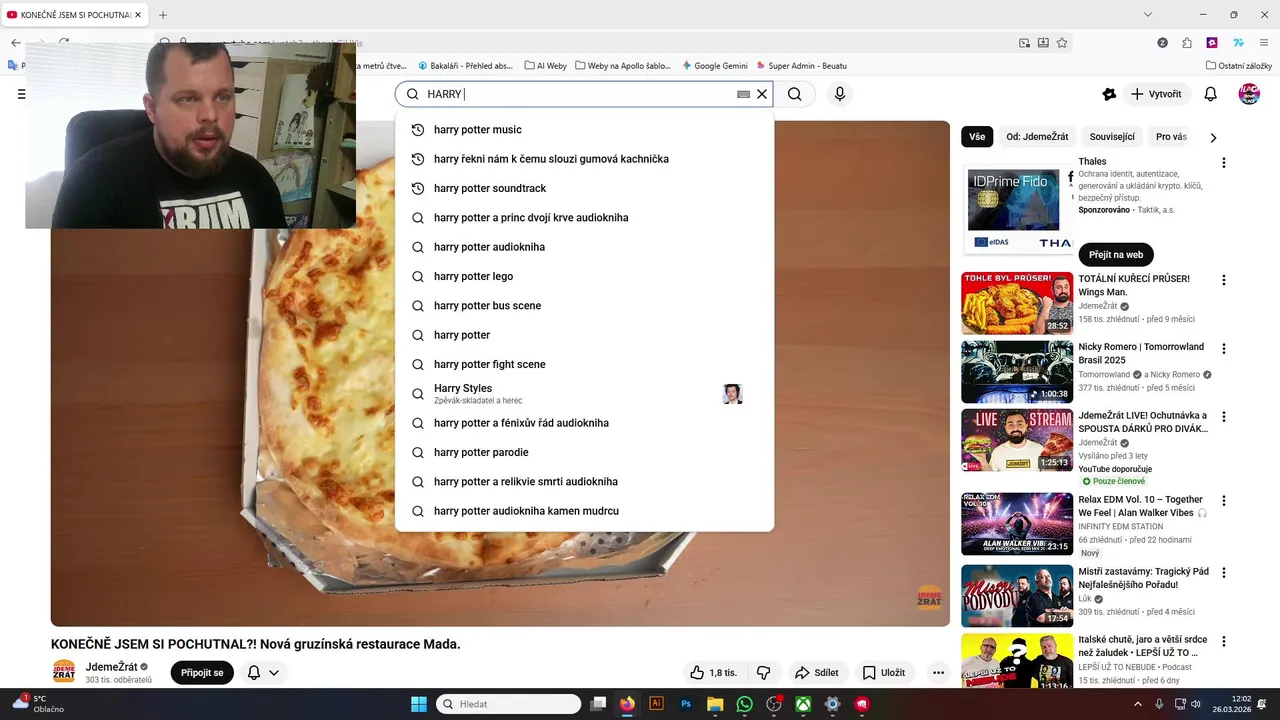This screenshot has width=1280, height=720.
Task: Bookmark this page with the star icon
Action: [x=1062, y=43]
